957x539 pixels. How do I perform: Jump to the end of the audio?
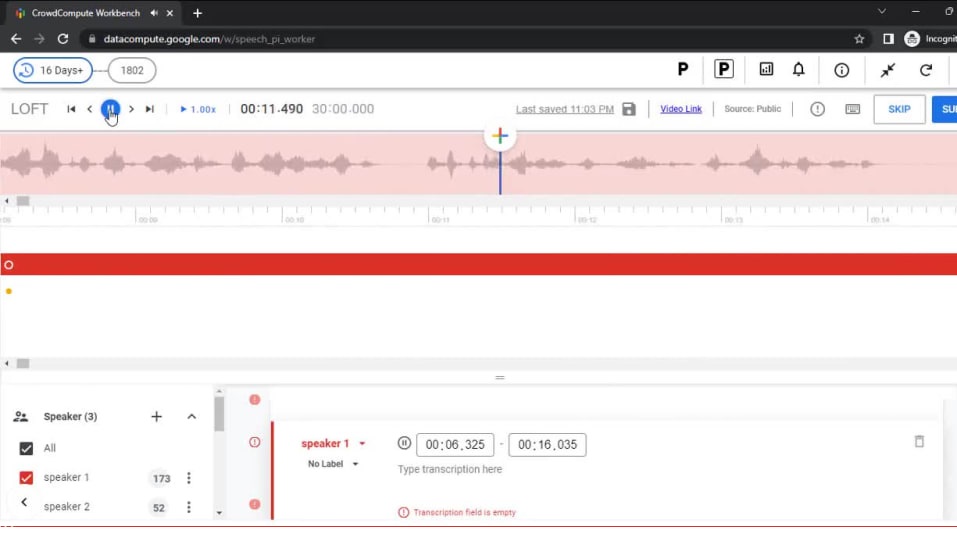point(150,109)
